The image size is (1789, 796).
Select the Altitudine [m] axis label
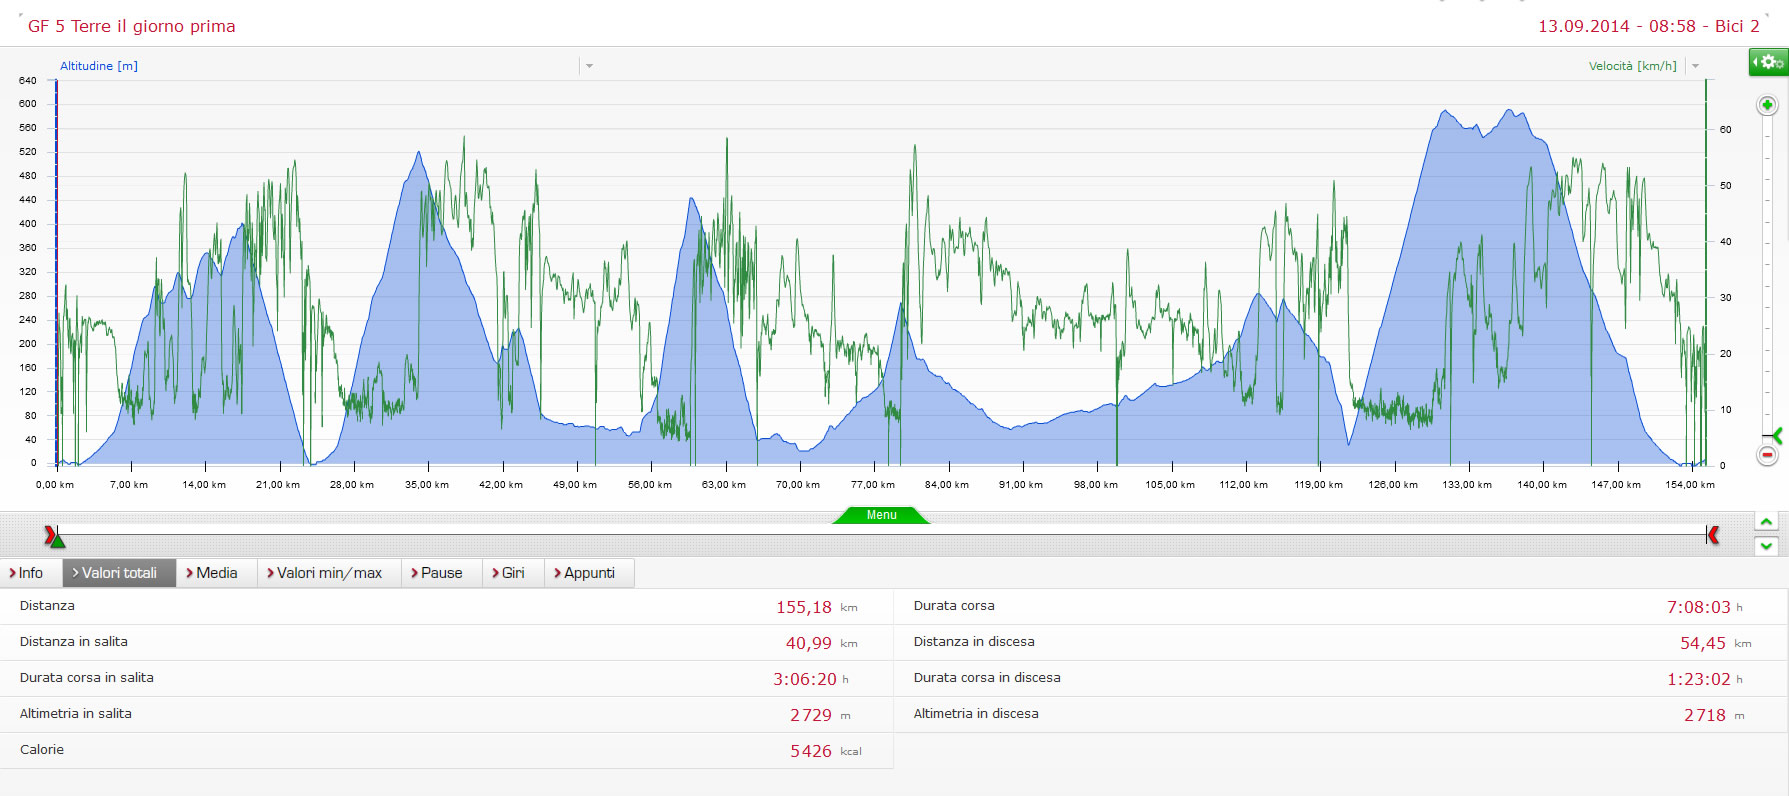[x=99, y=66]
